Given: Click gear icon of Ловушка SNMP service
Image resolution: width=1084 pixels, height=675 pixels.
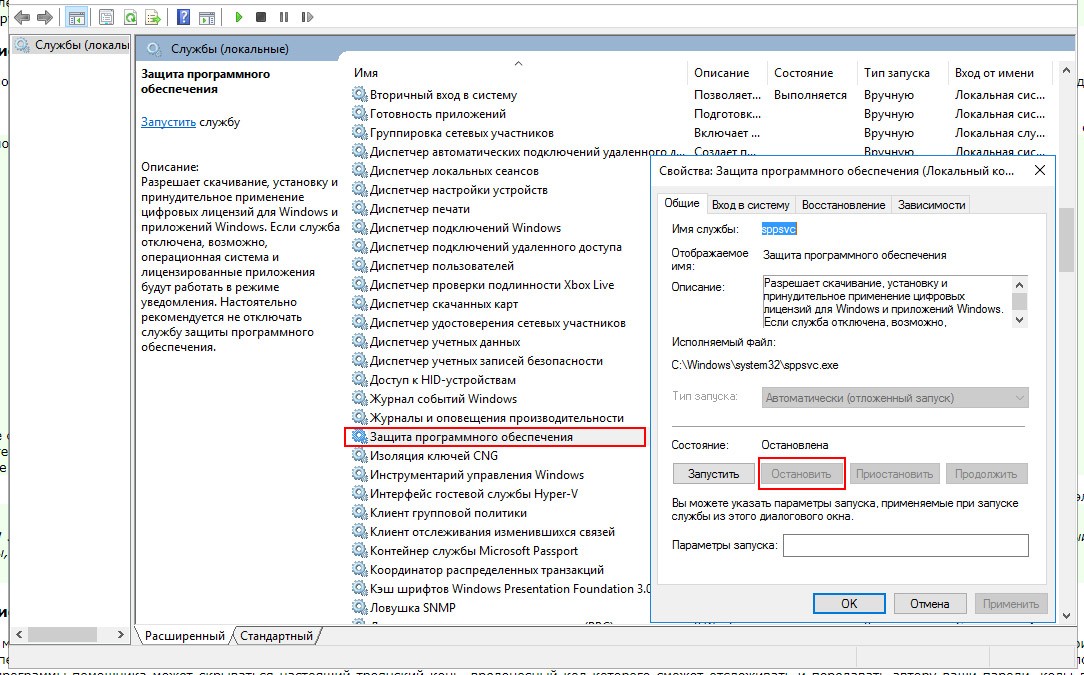Looking at the screenshot, I should point(359,608).
